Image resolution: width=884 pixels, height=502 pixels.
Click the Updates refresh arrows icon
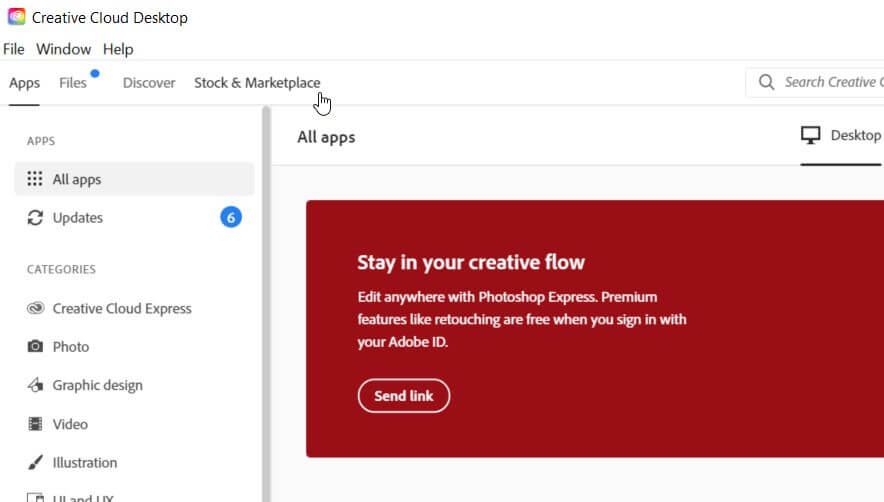pos(35,218)
